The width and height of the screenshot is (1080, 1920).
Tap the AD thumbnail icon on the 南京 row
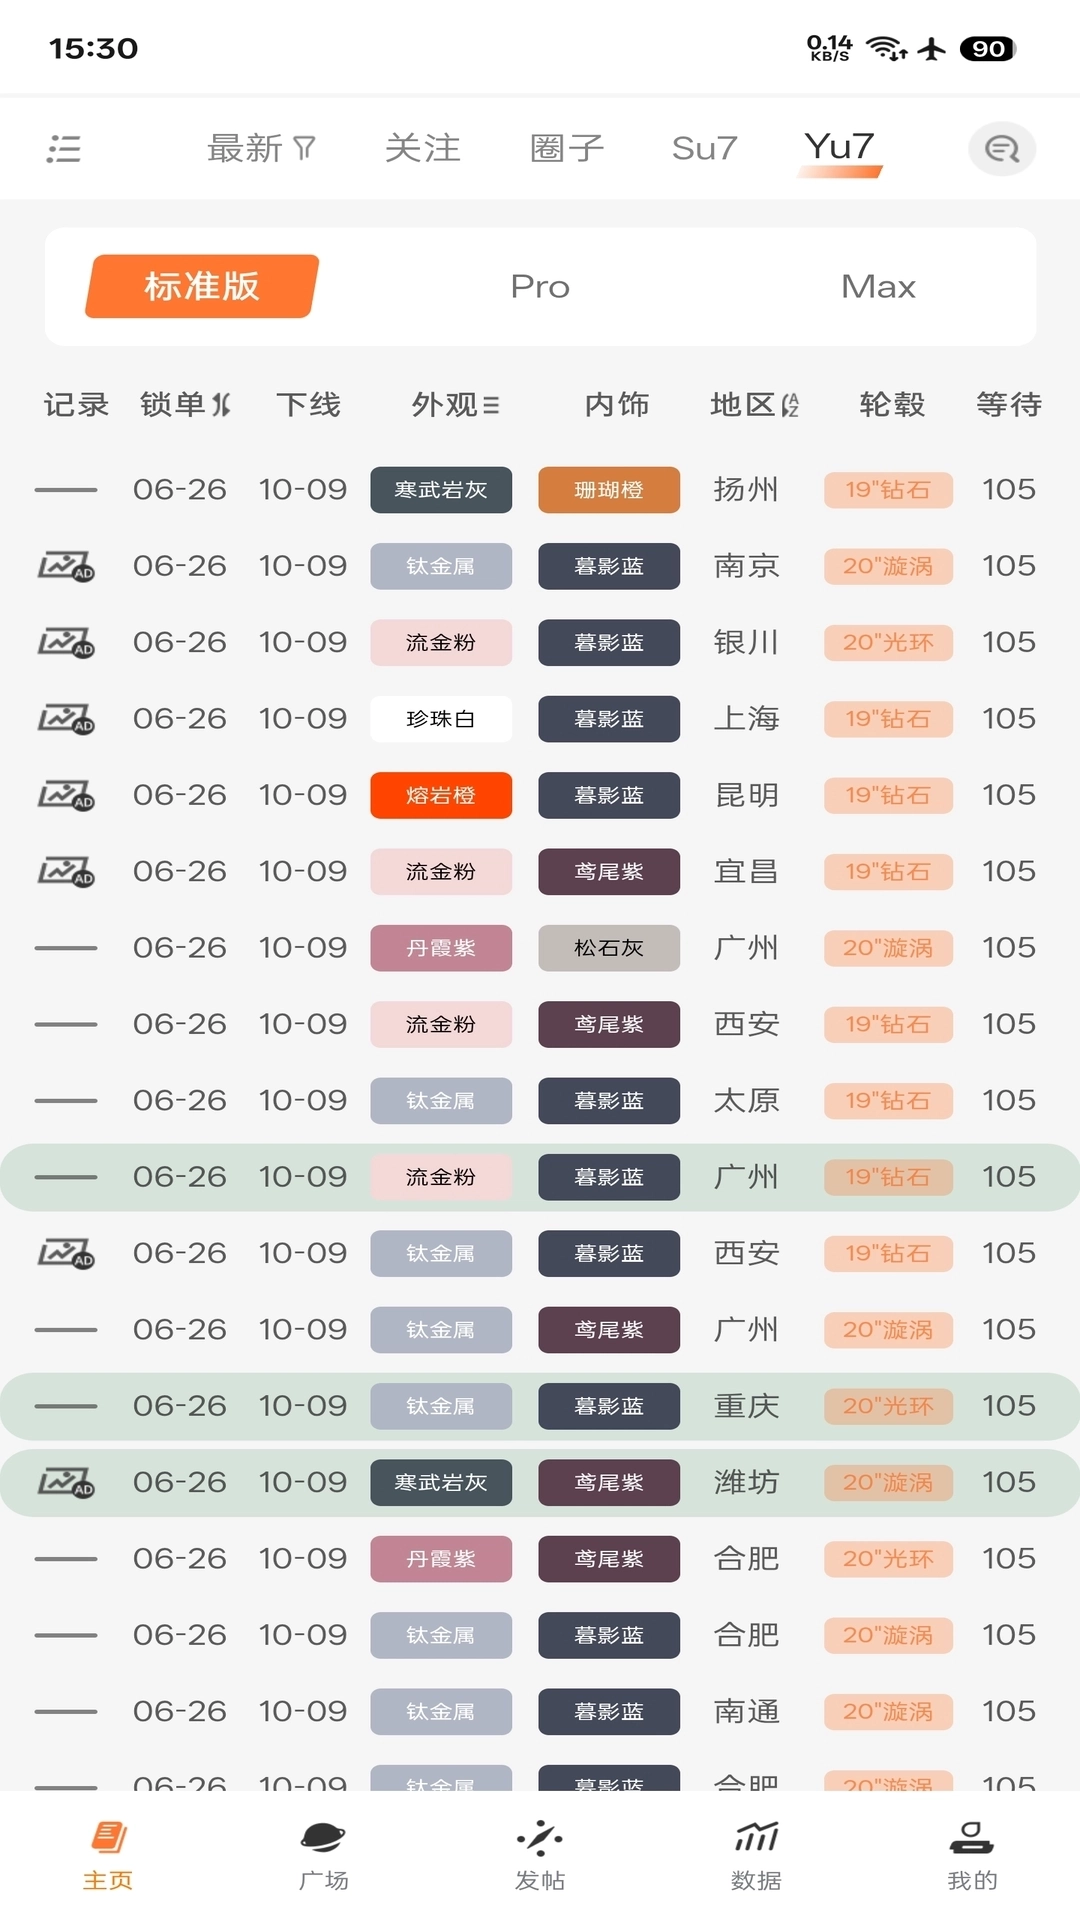pos(66,566)
